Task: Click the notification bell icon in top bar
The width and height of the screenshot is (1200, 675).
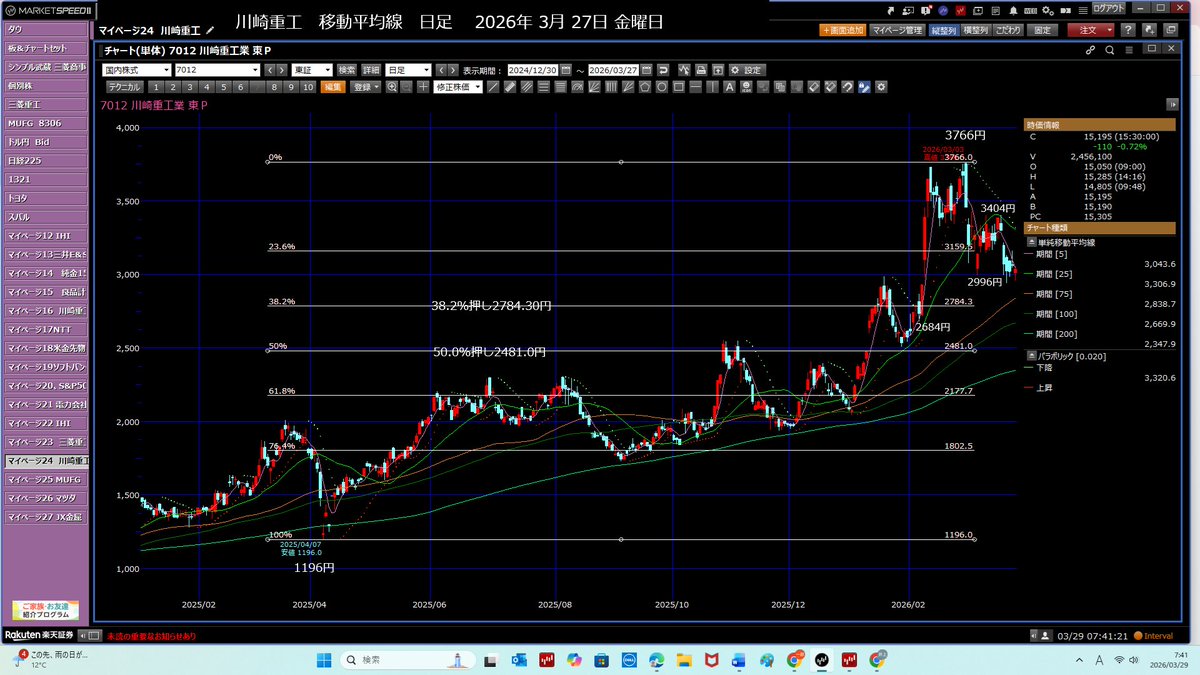Action: point(1013,11)
